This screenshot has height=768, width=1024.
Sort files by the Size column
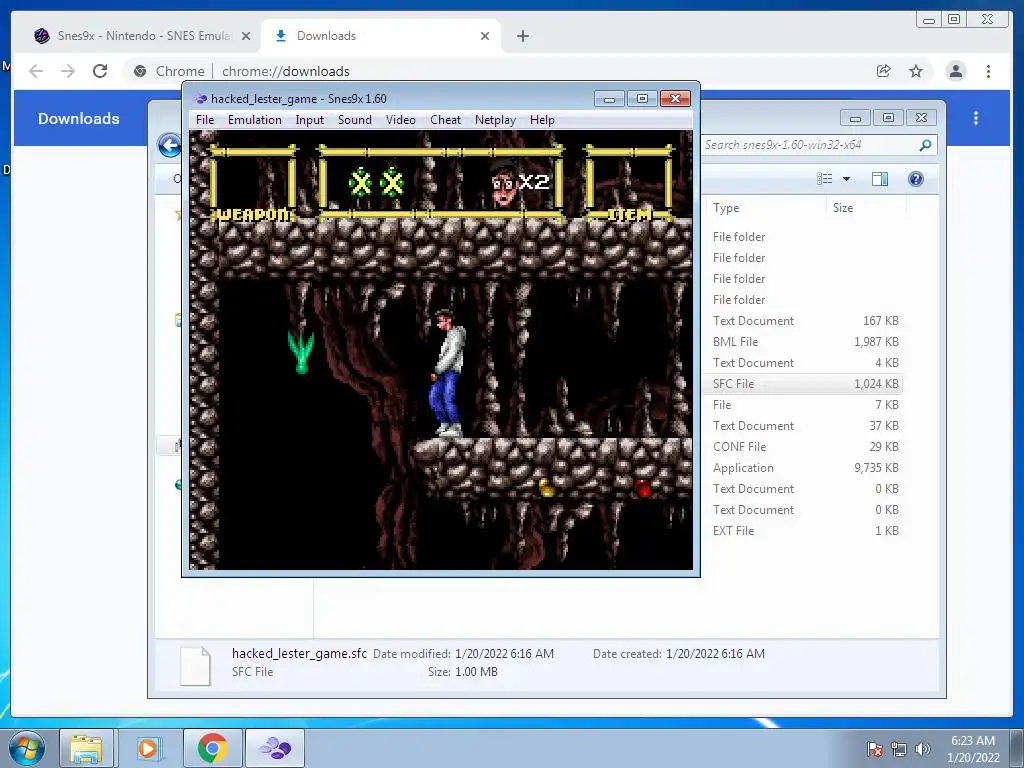pos(842,208)
